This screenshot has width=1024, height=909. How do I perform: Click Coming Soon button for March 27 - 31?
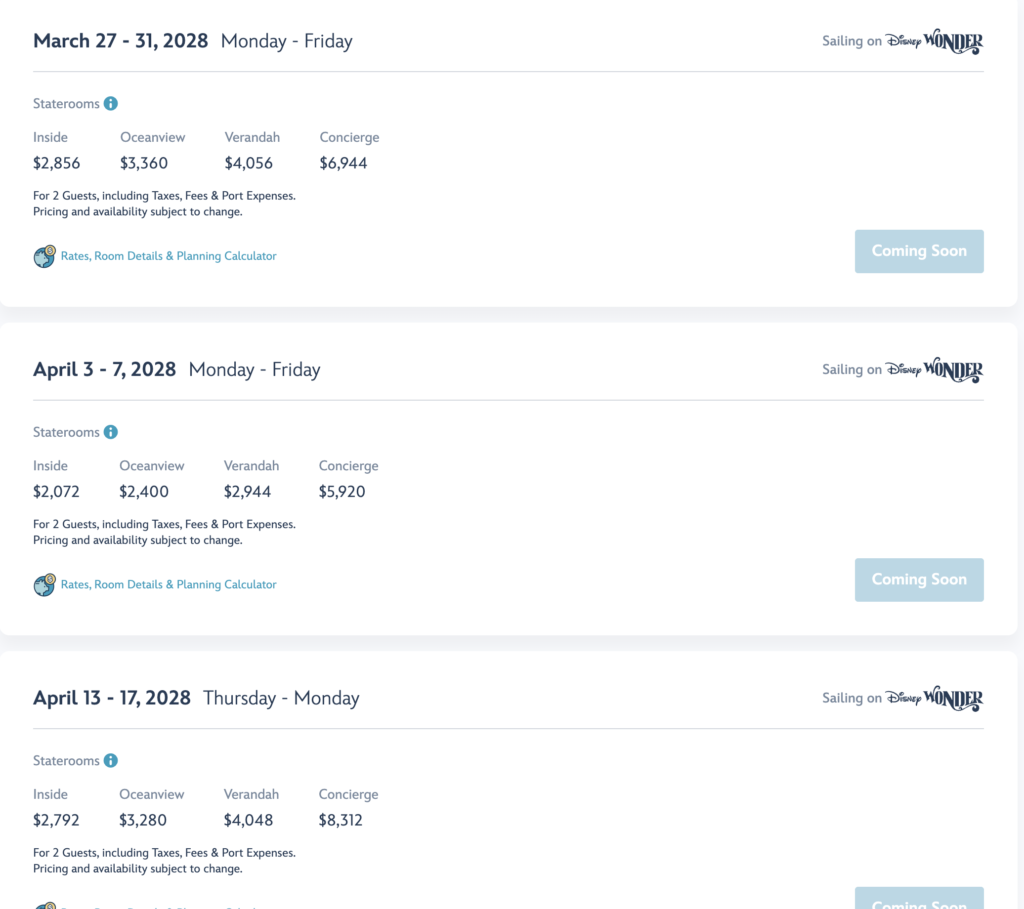[x=919, y=251]
